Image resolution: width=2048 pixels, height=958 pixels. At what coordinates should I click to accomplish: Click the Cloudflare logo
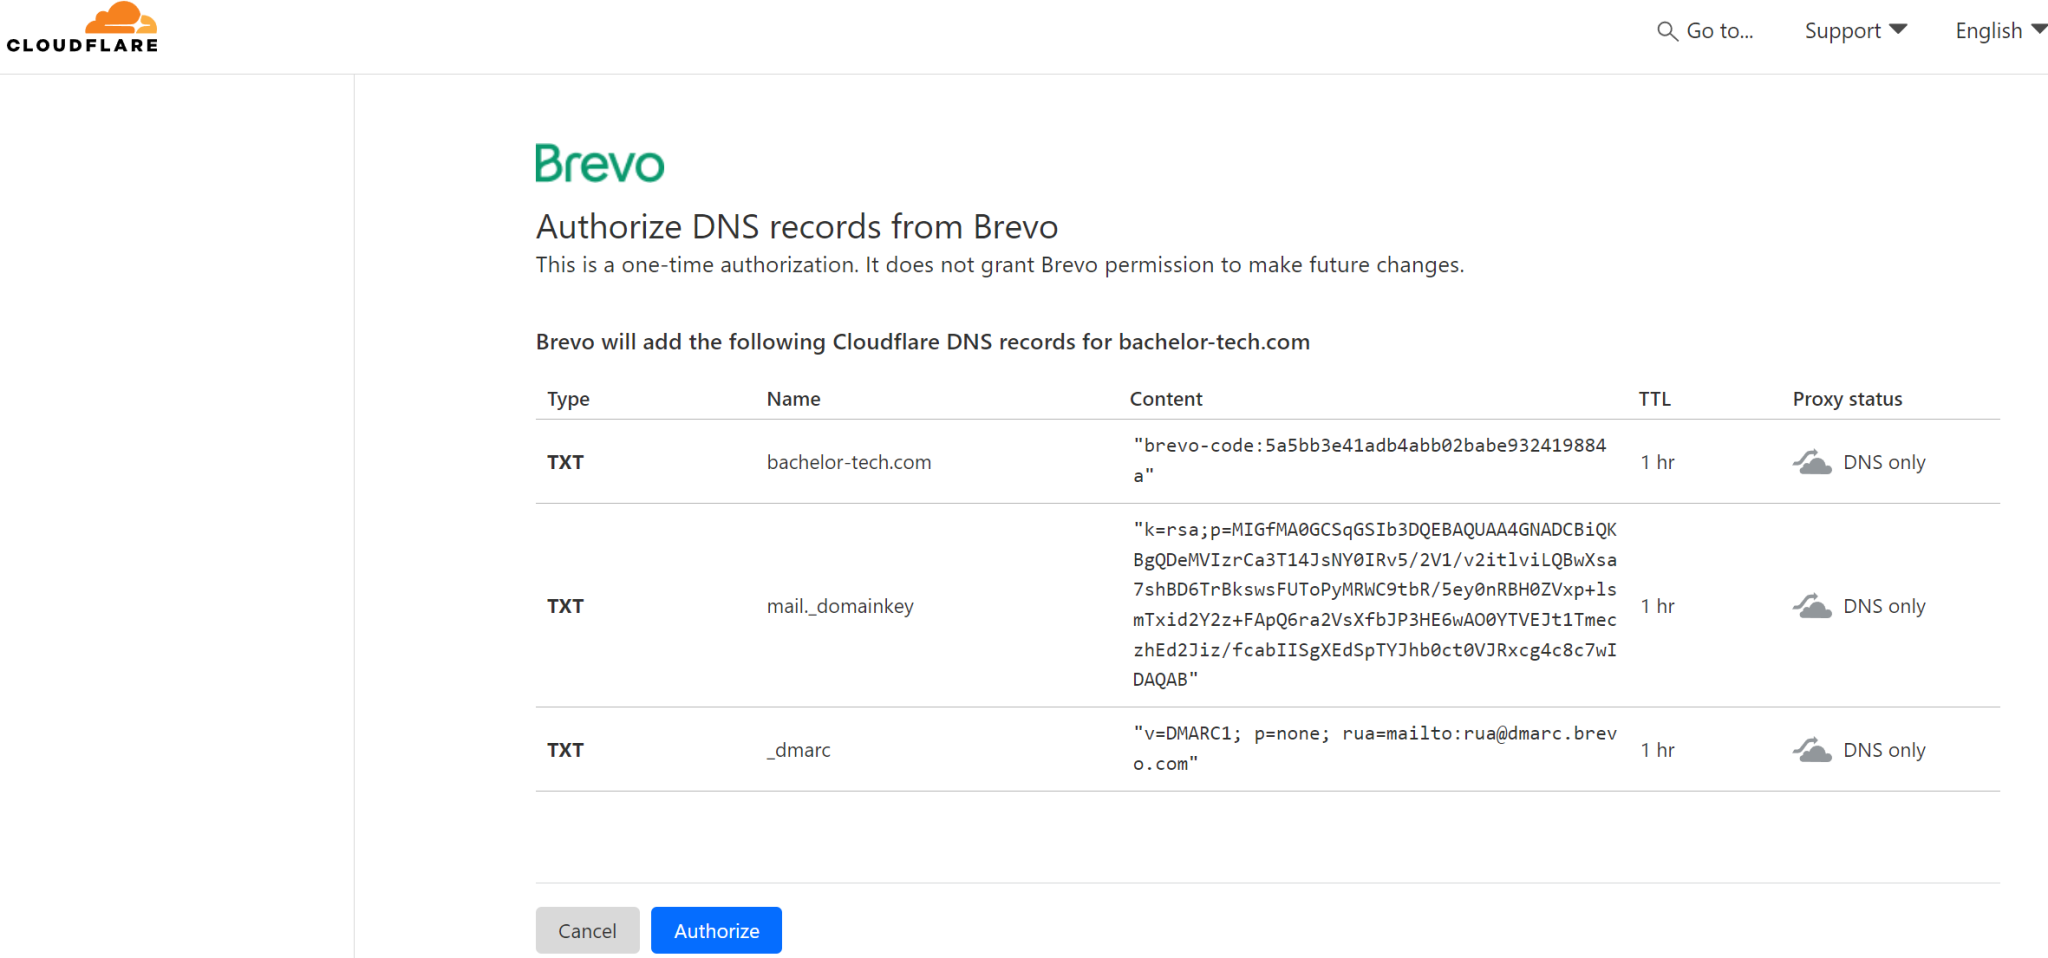[x=82, y=28]
